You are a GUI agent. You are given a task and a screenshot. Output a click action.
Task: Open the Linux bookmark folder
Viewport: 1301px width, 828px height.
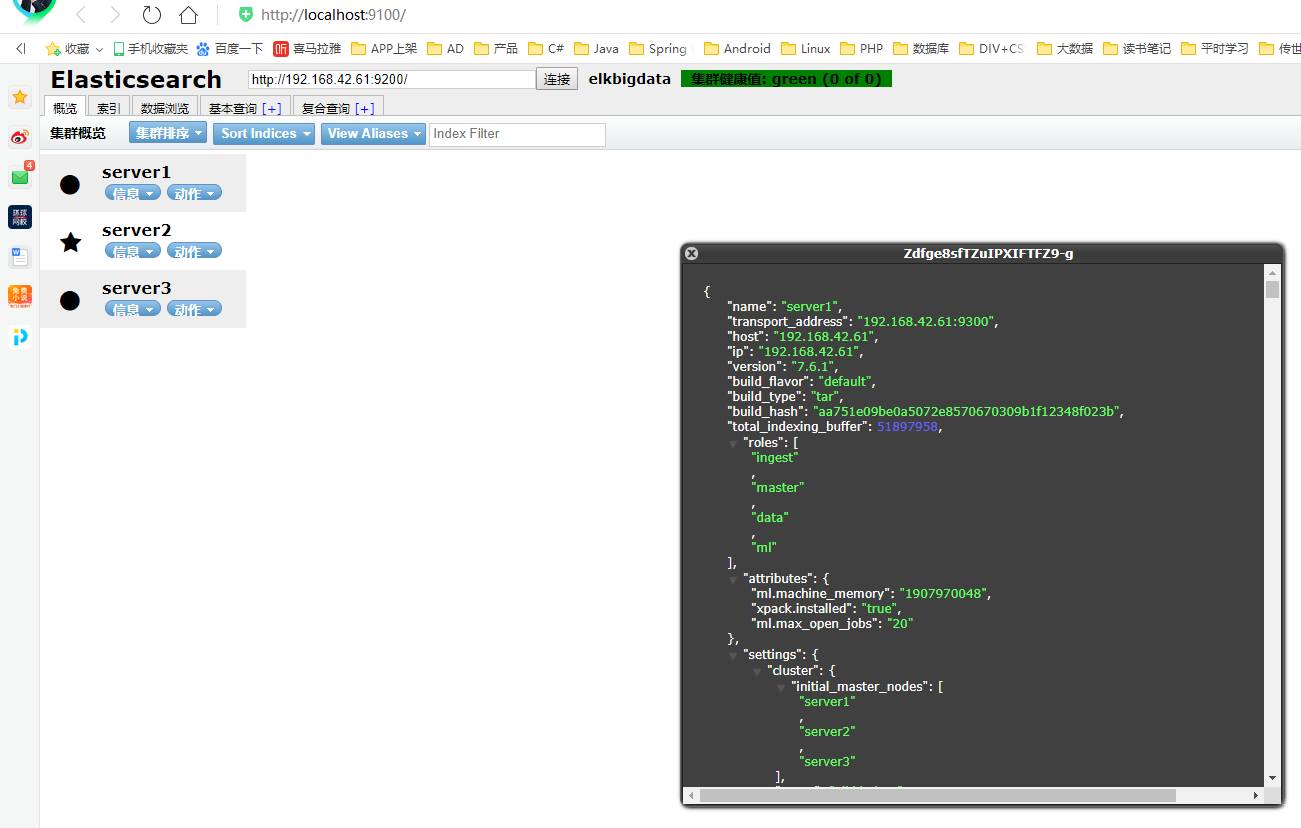tap(806, 48)
